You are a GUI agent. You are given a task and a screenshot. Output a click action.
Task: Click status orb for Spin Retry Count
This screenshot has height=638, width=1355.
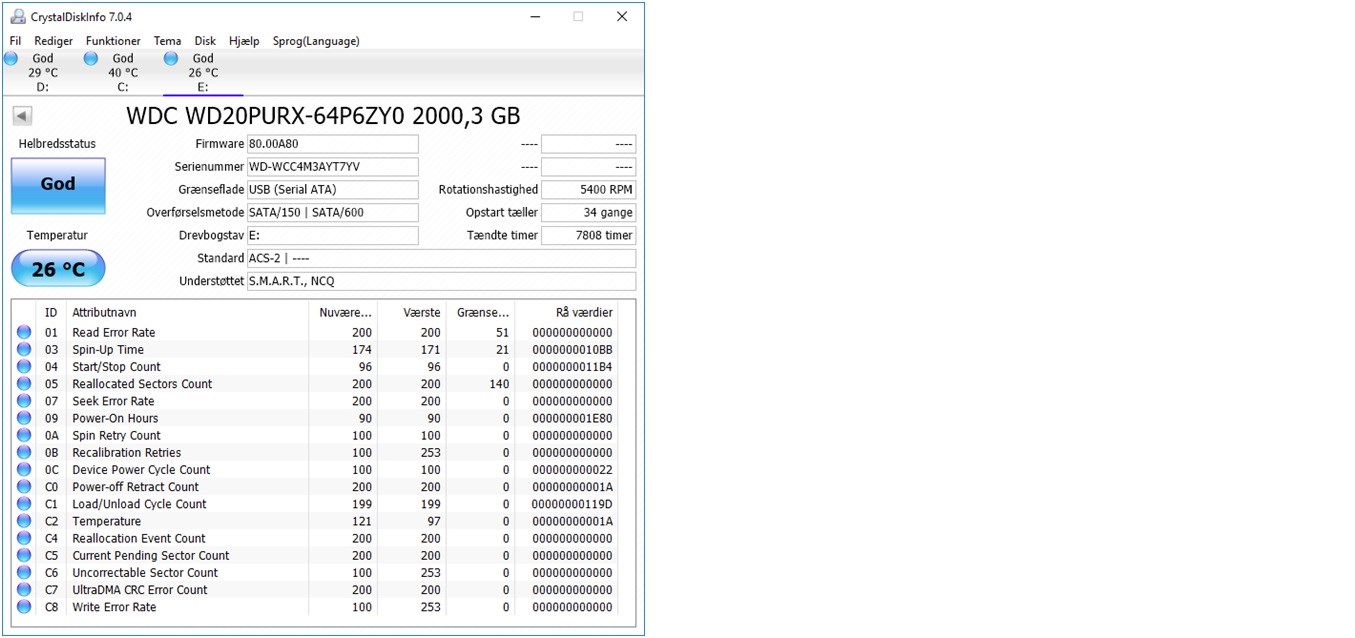(x=24, y=435)
